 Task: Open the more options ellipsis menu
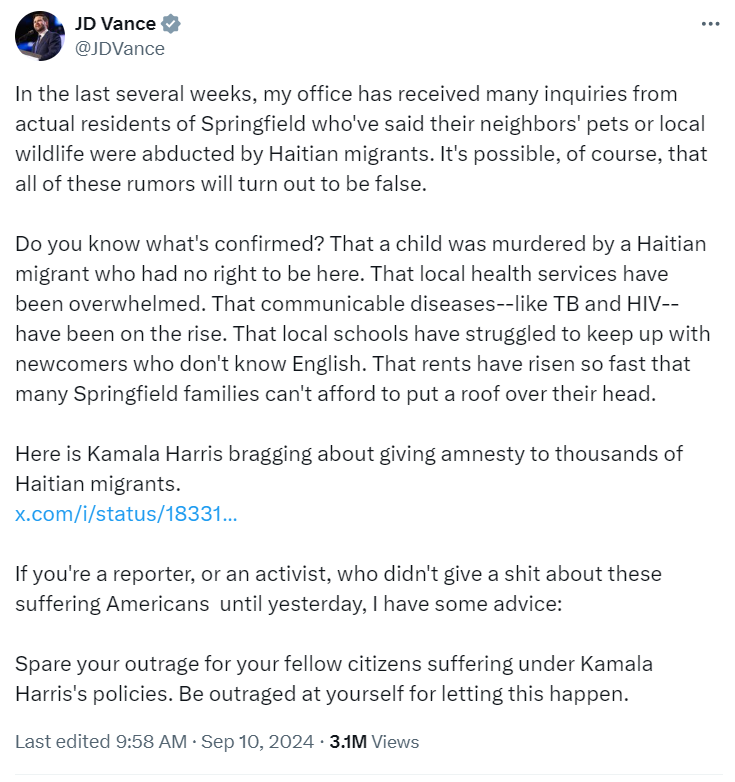711,23
